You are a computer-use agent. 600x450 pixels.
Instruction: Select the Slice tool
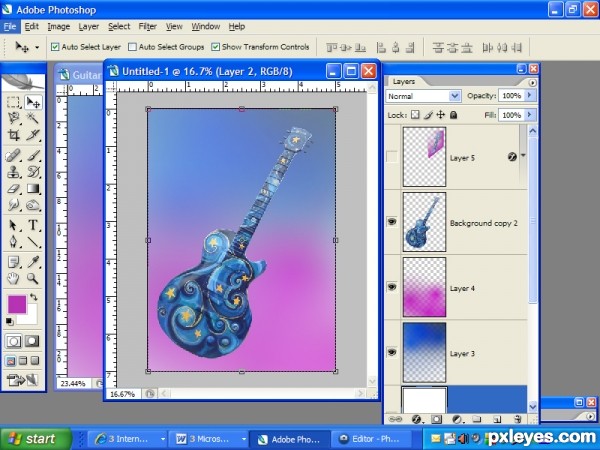(33, 135)
